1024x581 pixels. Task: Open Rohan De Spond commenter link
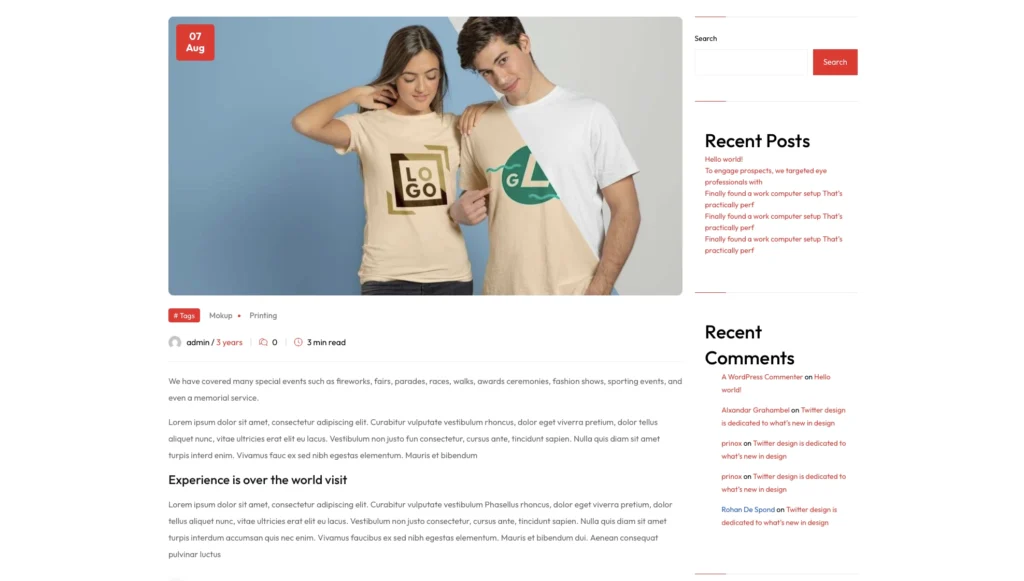click(x=748, y=509)
